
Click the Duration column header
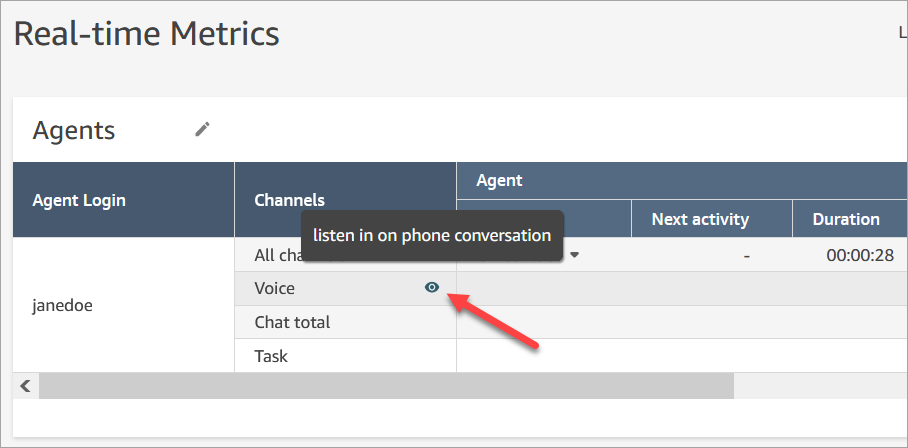[846, 219]
